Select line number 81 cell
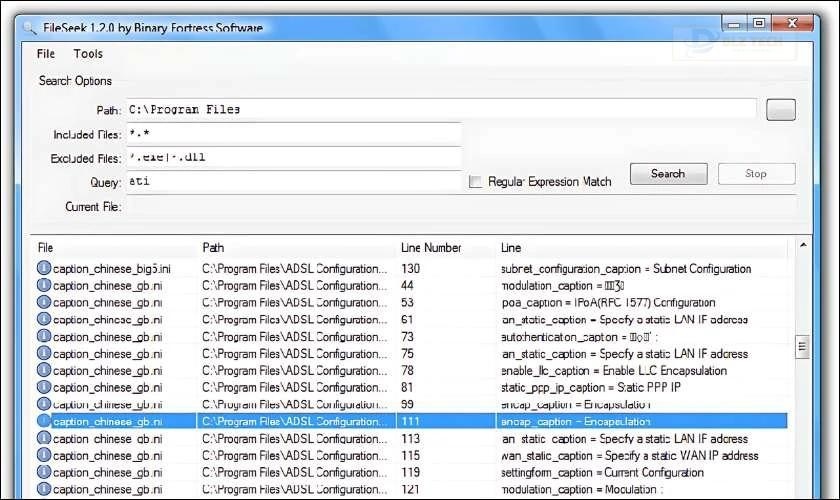The image size is (840, 500). pos(407,387)
